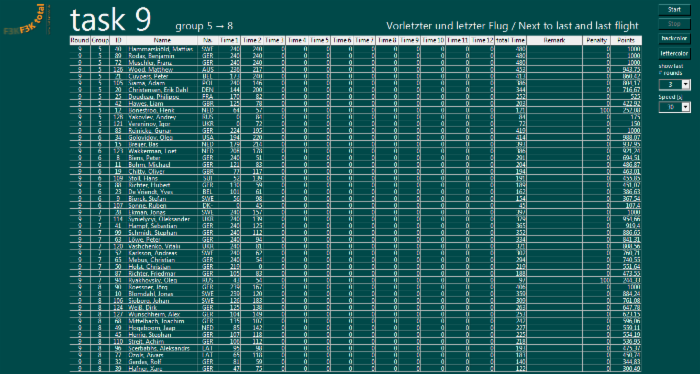Click the greyed-out Stop button
This screenshot has width=700, height=374.
tap(674, 24)
